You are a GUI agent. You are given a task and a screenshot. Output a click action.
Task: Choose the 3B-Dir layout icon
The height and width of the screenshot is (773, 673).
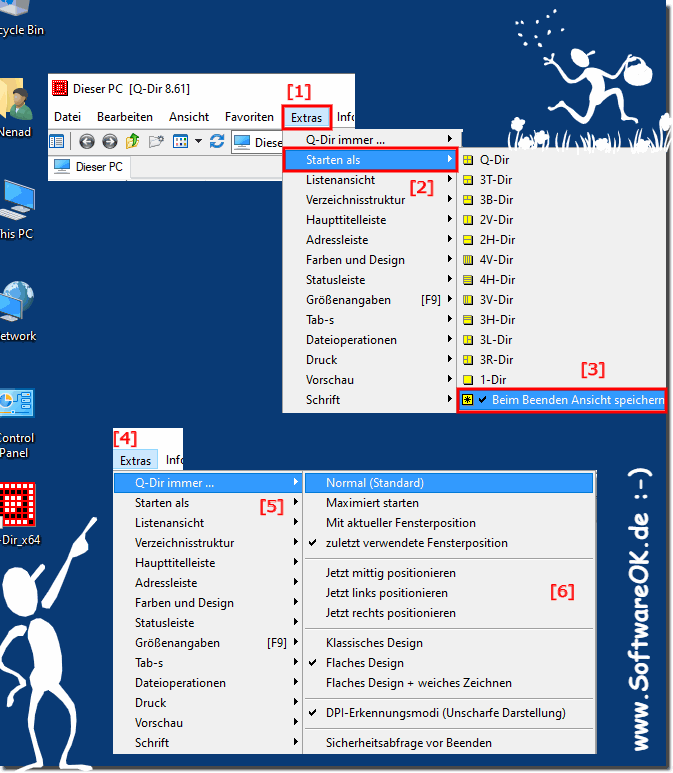click(468, 200)
